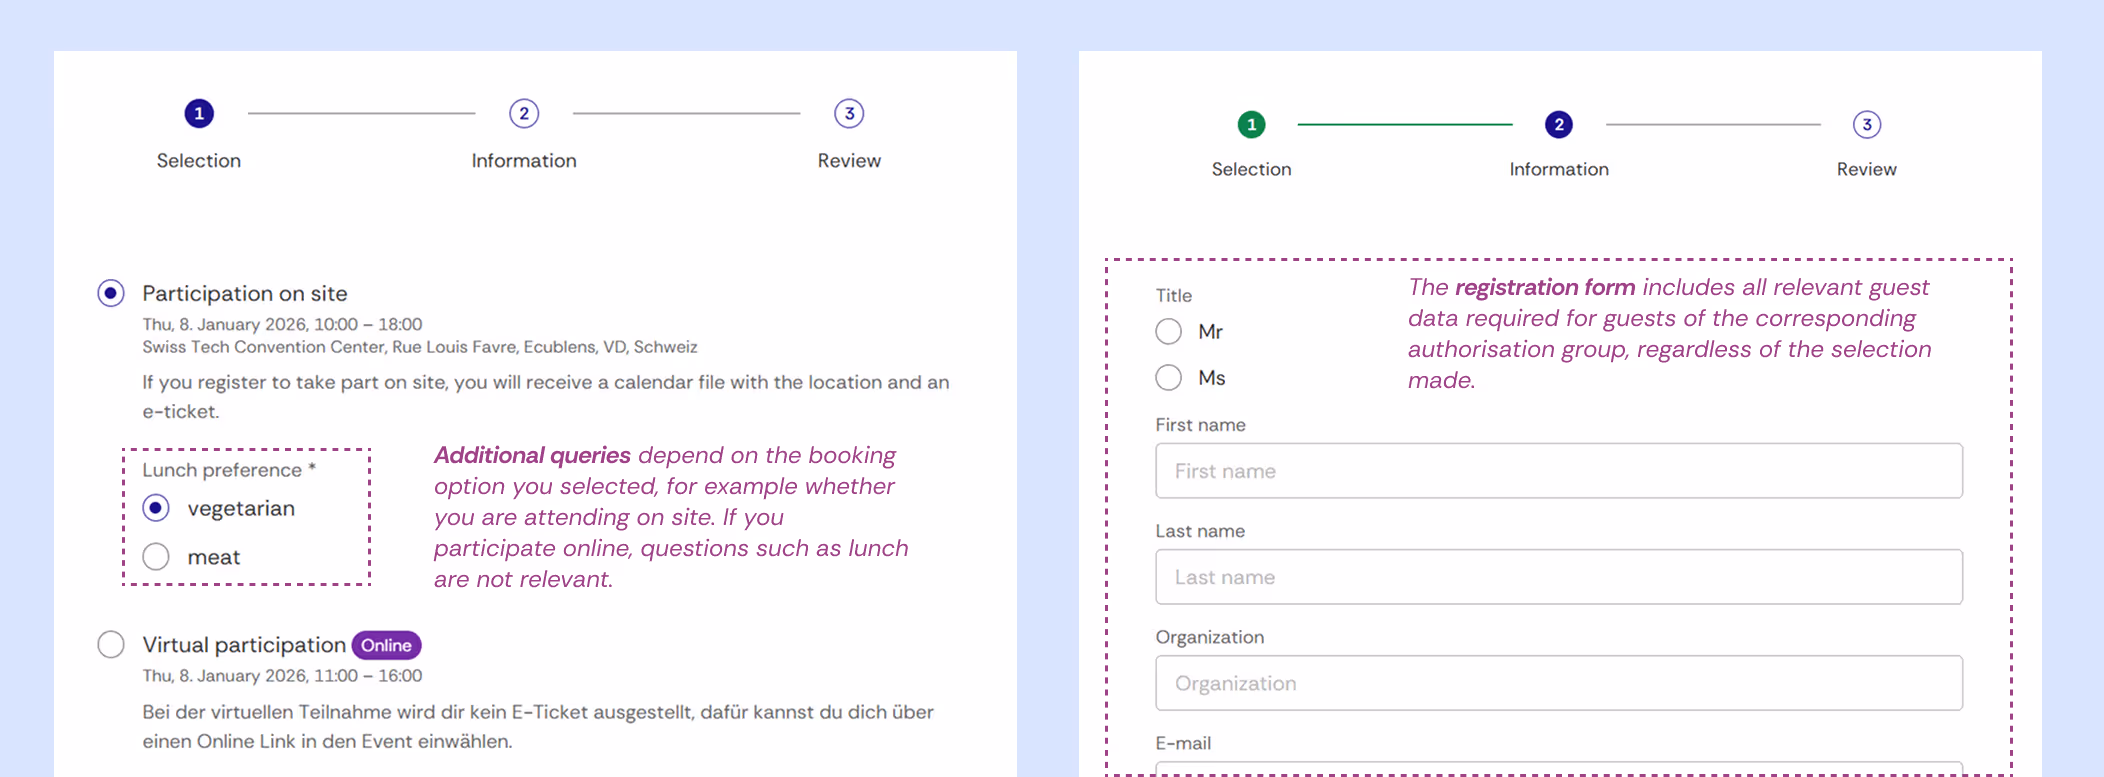Click step 3 circle in left panel

click(849, 113)
